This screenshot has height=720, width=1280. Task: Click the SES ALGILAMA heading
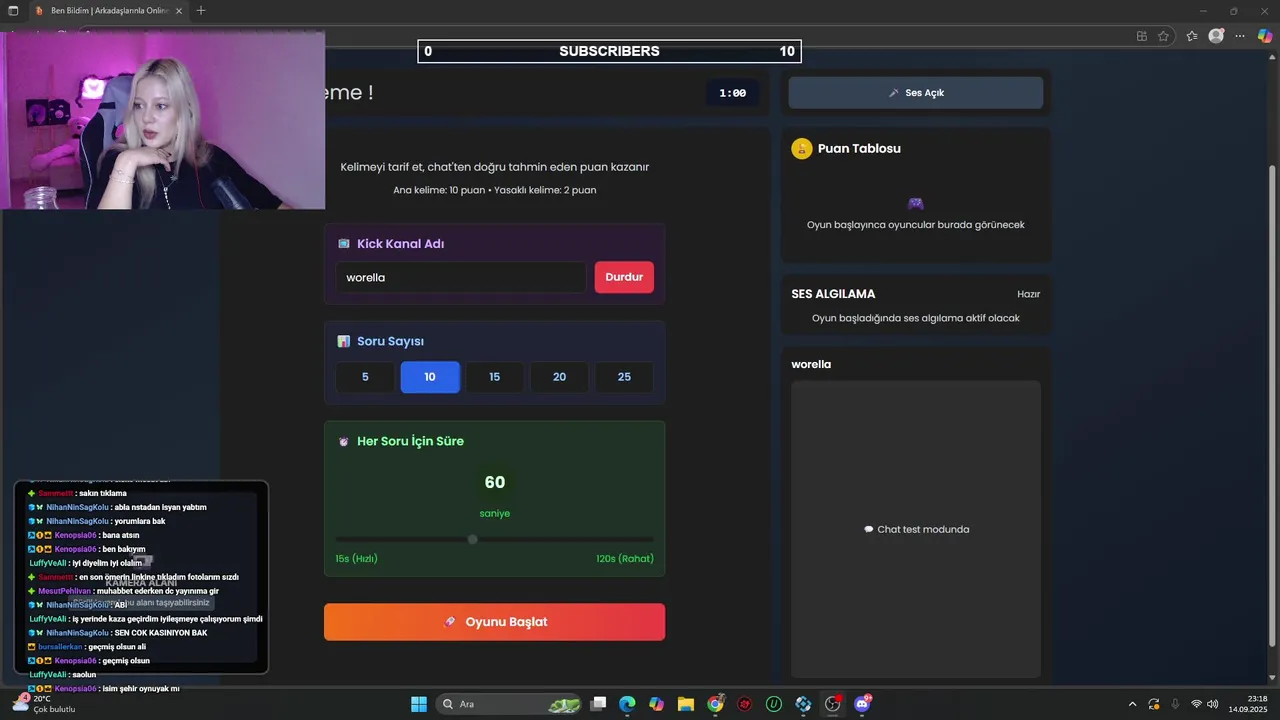[x=833, y=294]
